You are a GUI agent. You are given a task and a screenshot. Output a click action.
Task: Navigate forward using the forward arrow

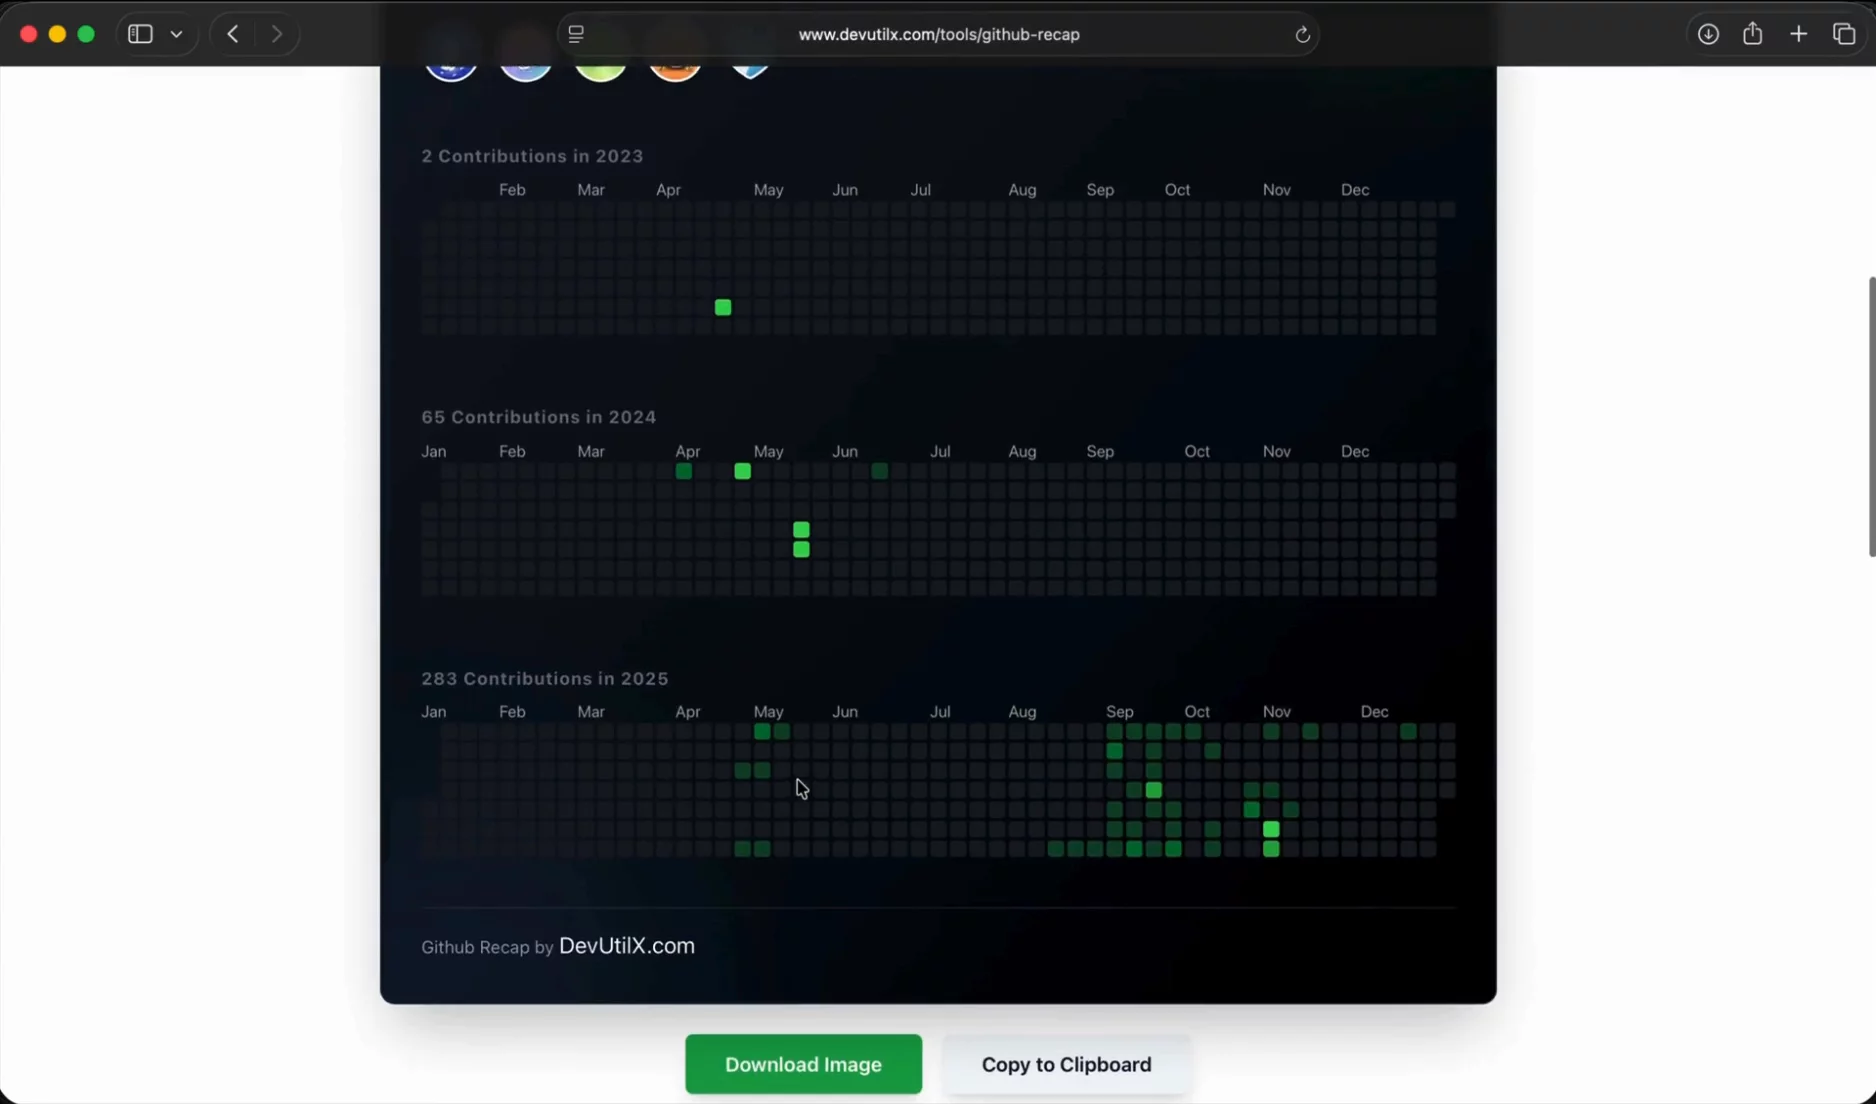277,33
